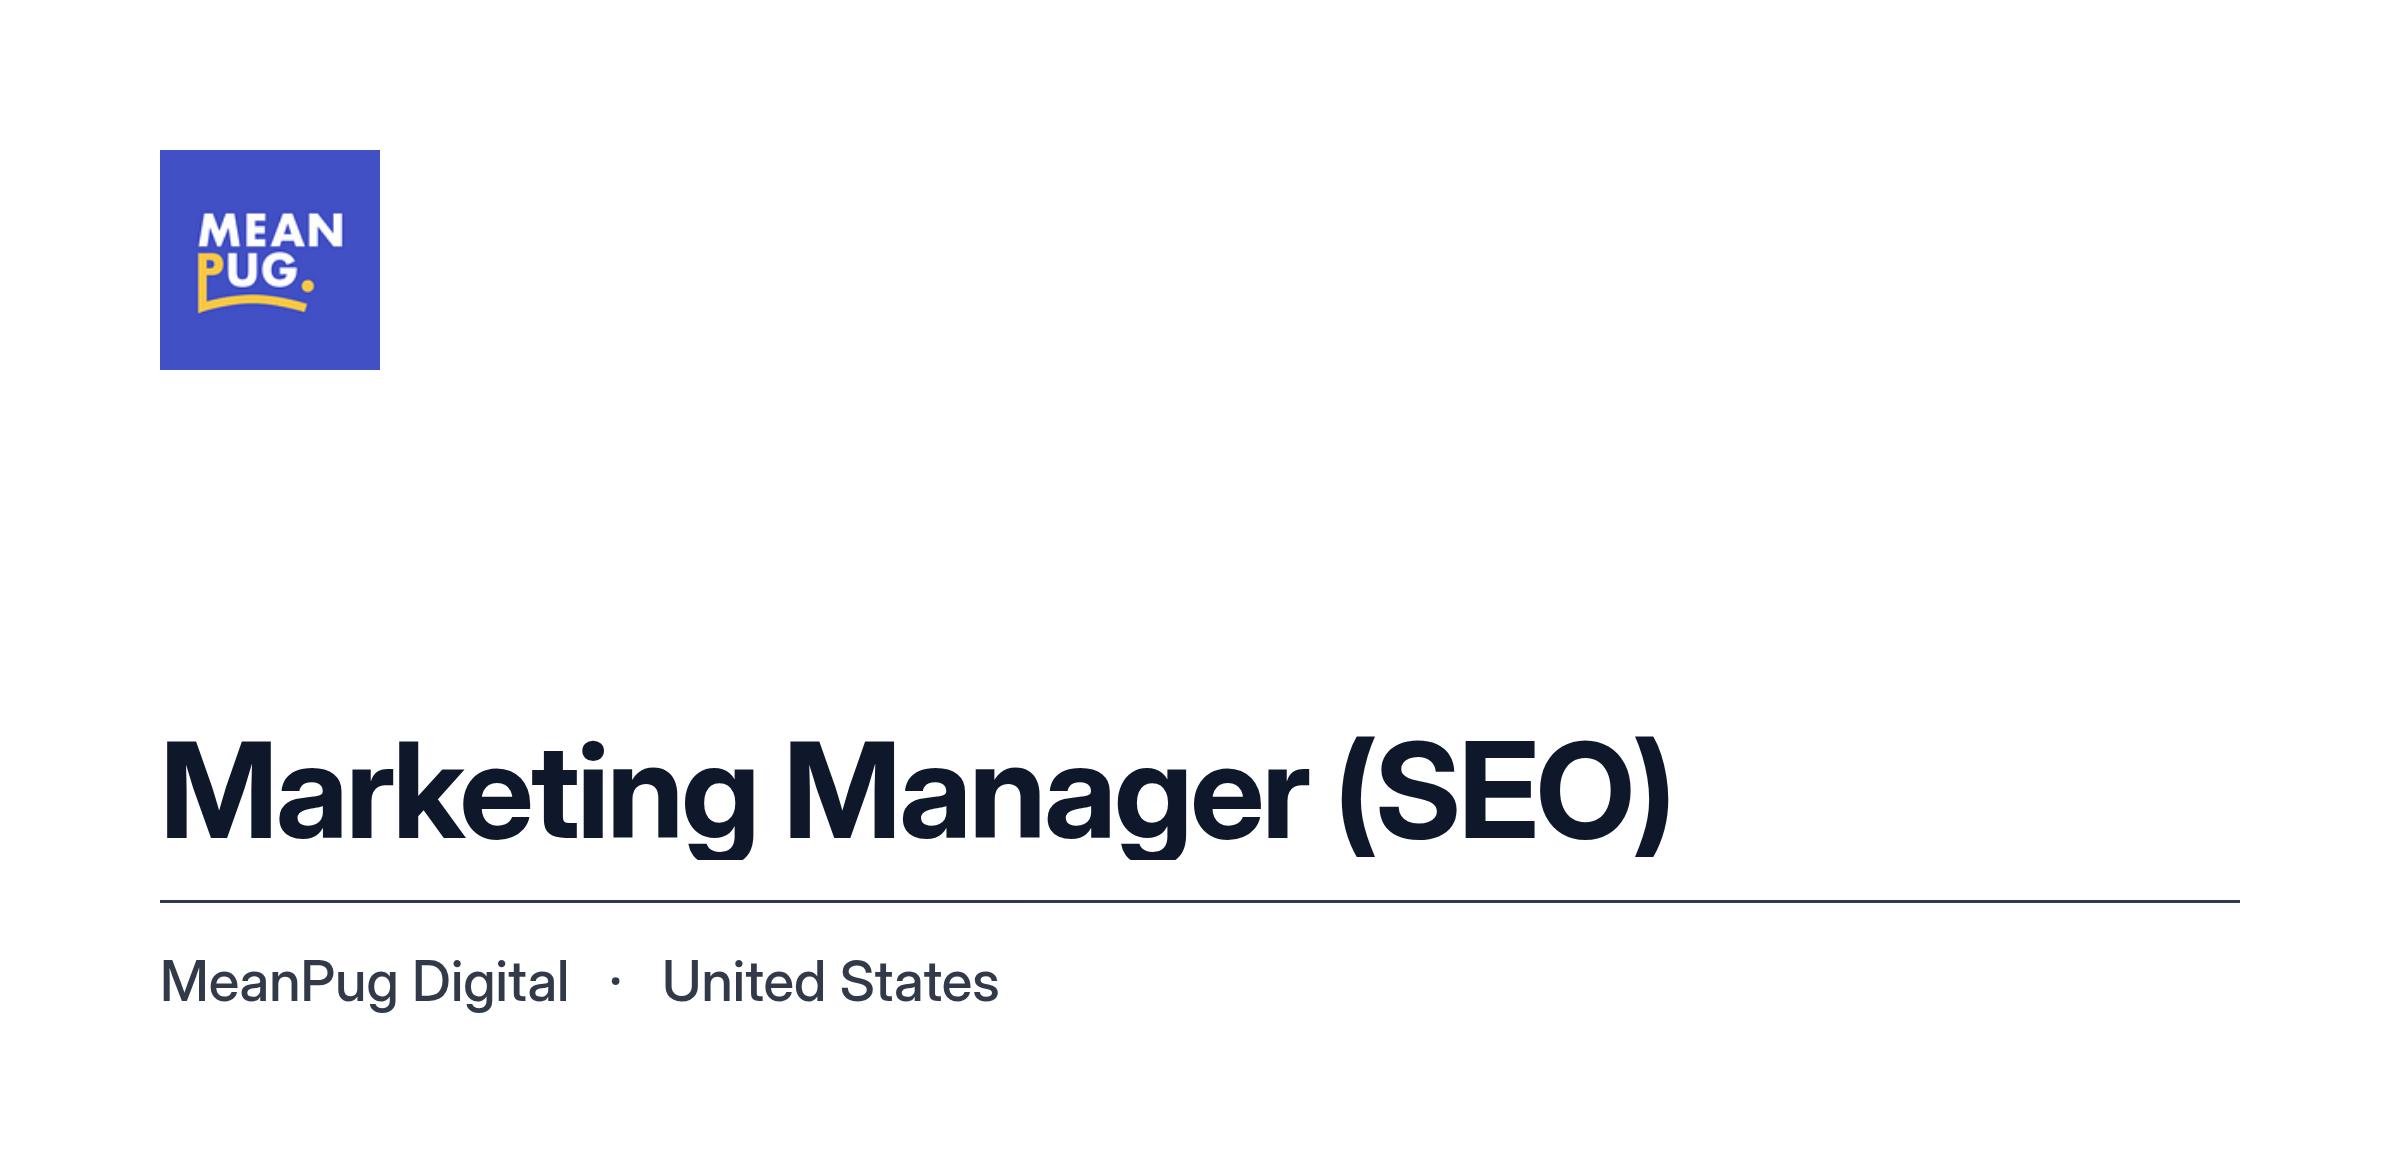Click the word Digital in company name
This screenshot has width=2400, height=1173.
[490, 983]
